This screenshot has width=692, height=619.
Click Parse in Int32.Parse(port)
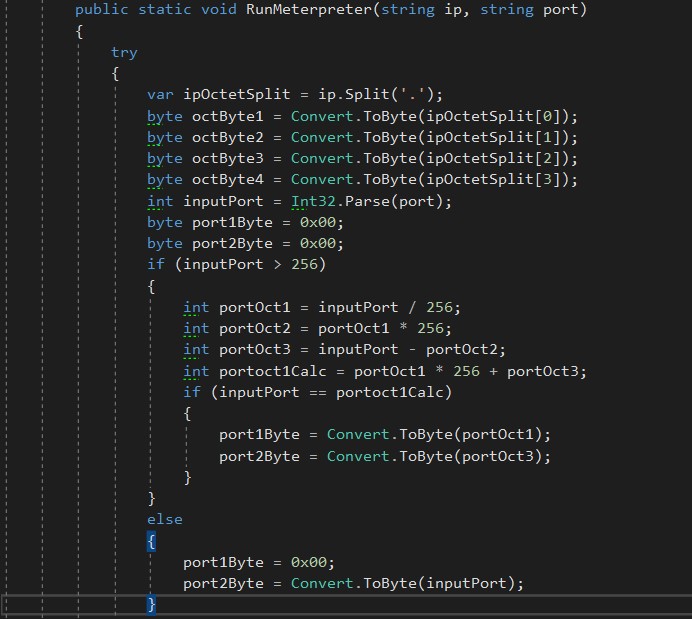click(367, 202)
